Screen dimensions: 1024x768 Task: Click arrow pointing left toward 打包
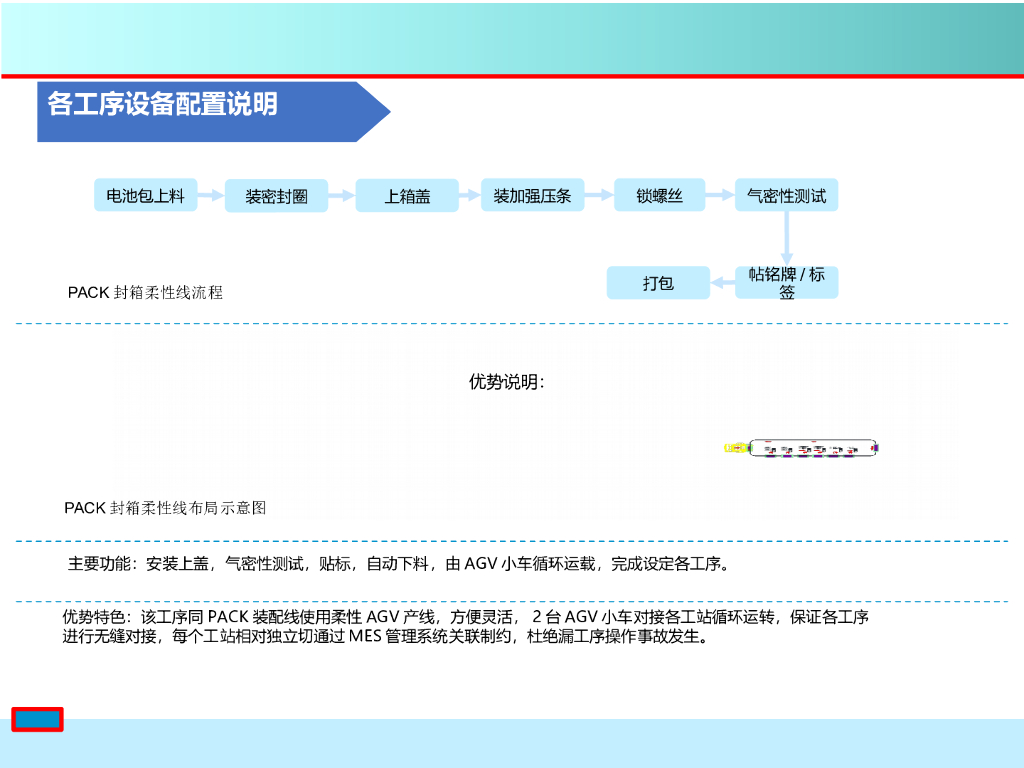pos(722,284)
